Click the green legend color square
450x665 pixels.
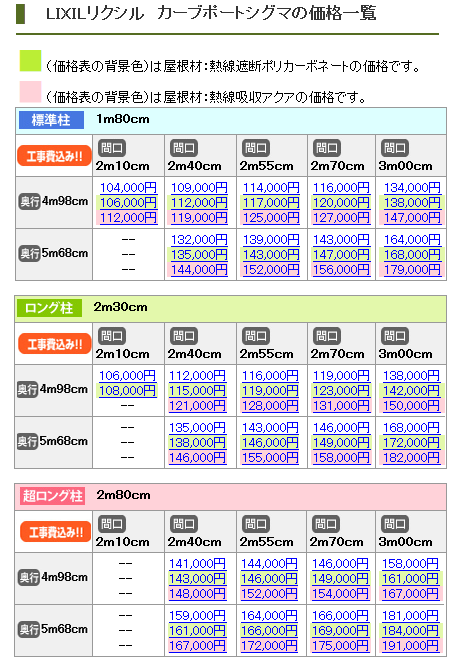click(30, 61)
